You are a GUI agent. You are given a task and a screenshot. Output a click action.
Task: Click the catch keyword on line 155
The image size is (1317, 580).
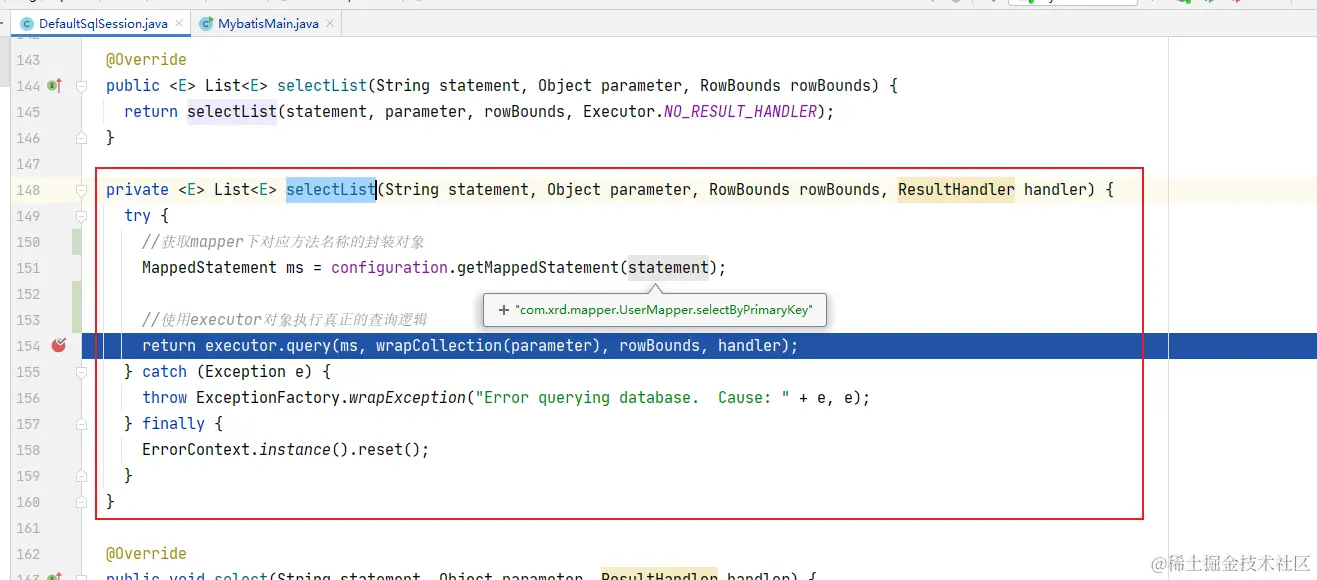[165, 372]
